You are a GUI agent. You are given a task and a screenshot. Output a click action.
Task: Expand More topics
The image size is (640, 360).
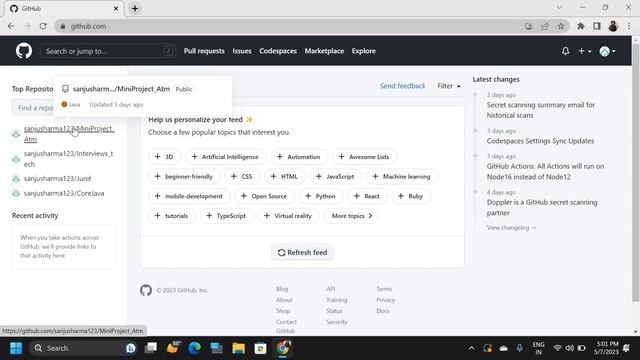351,216
